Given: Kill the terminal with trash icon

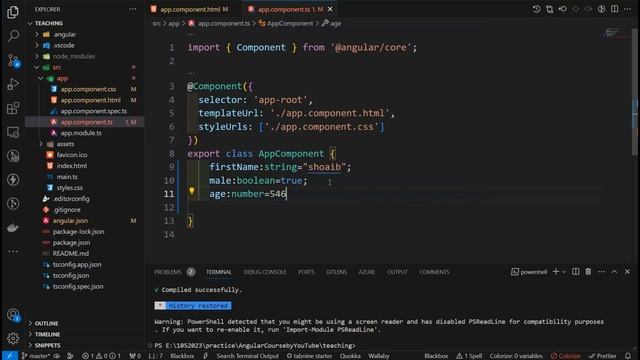Looking at the screenshot, I should point(588,271).
